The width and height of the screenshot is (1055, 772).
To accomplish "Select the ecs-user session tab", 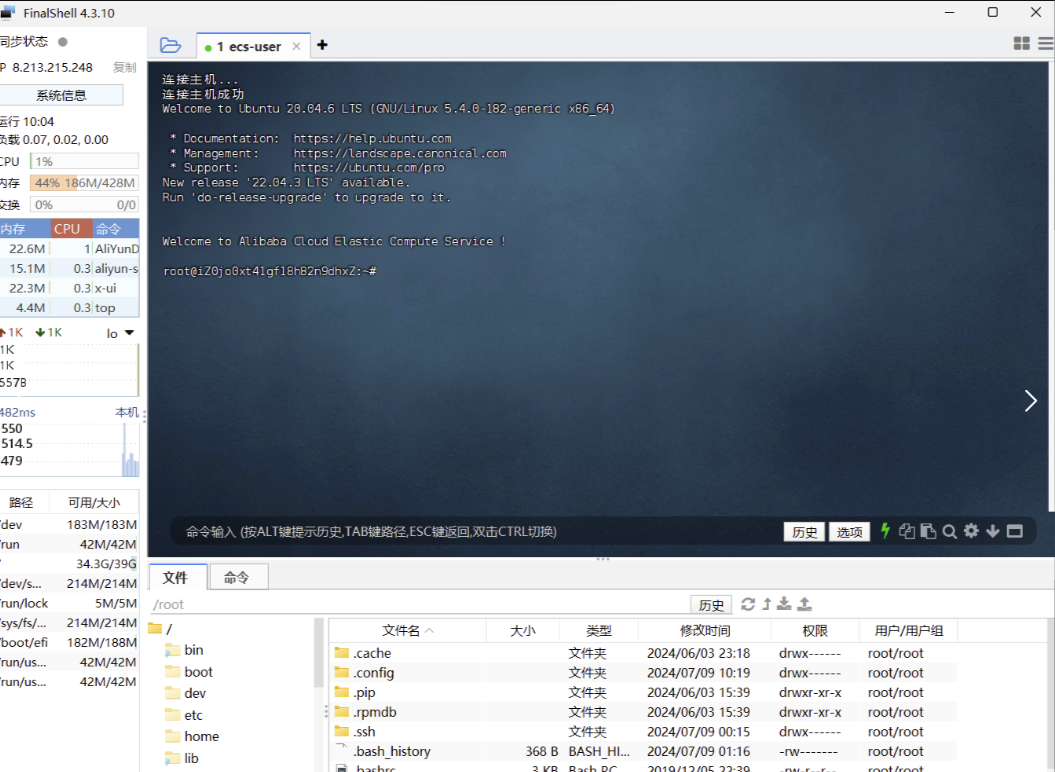I will coord(248,46).
